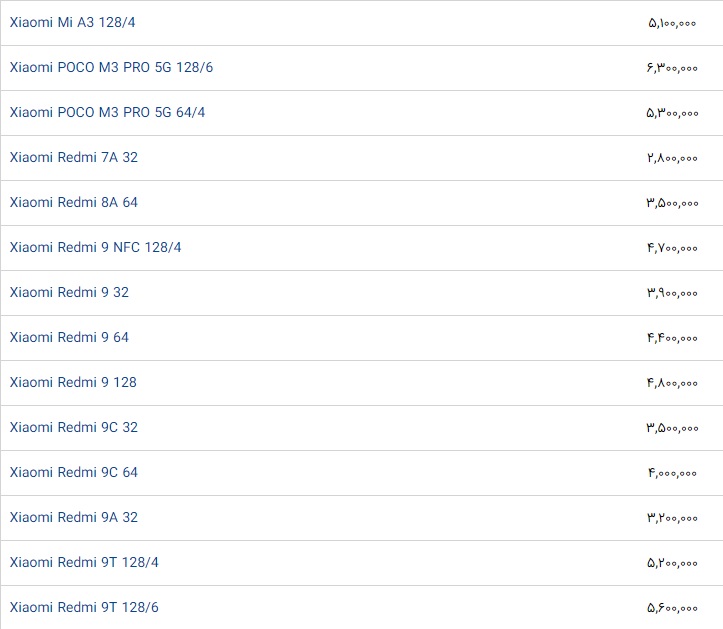The height and width of the screenshot is (629, 723).
Task: Open the Xiaomi Redmi 9 128 link
Action: point(73,382)
